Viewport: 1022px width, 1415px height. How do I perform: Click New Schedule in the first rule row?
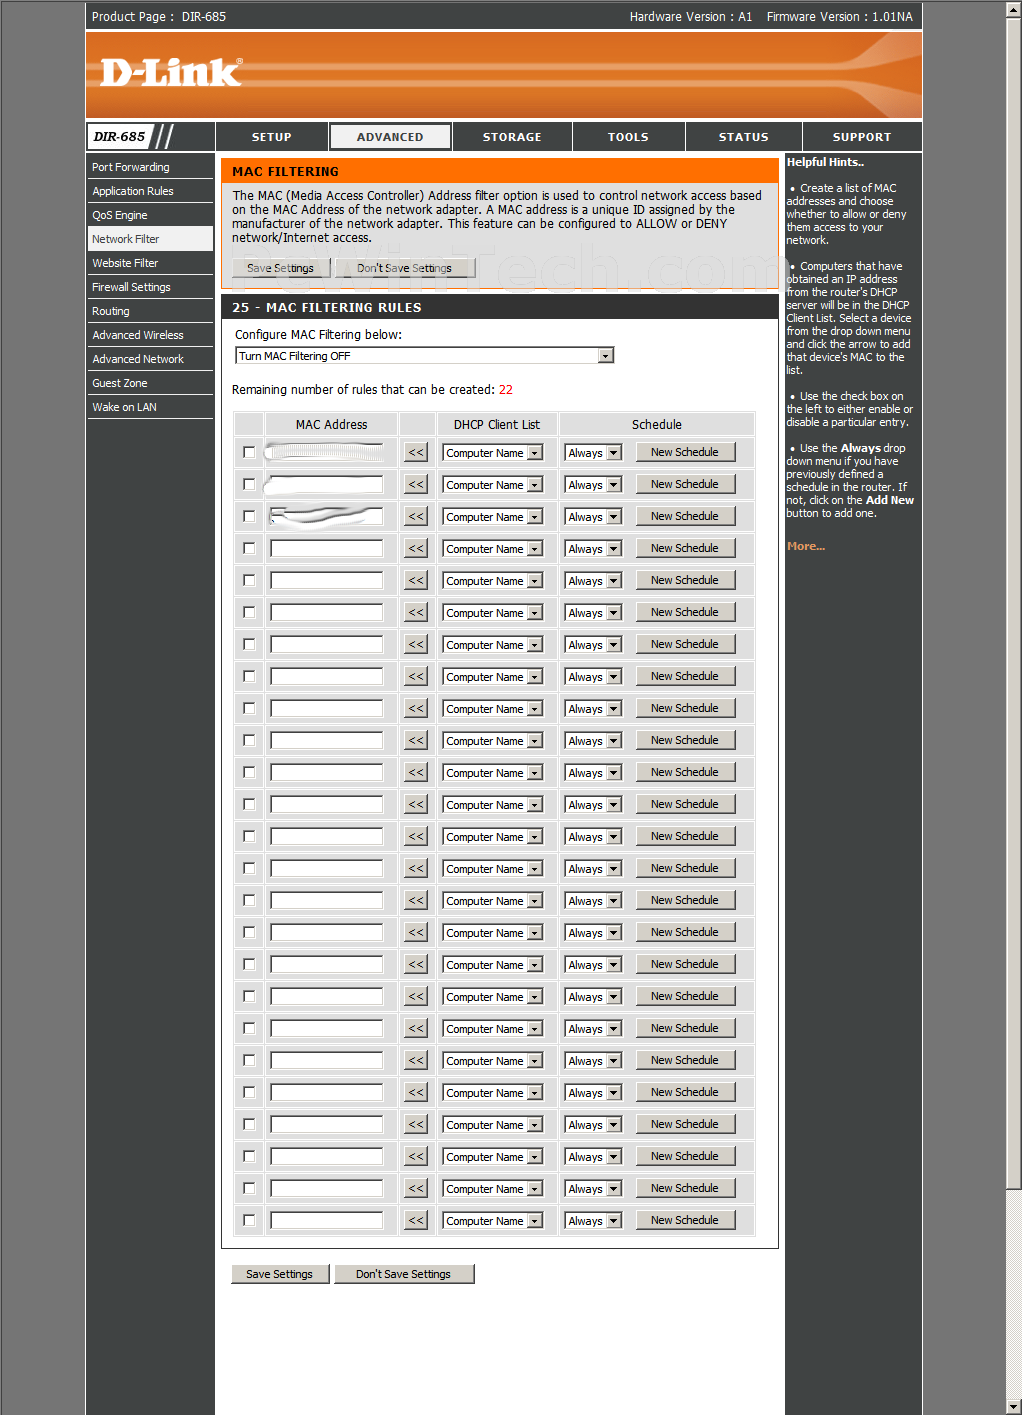pyautogui.click(x=685, y=453)
